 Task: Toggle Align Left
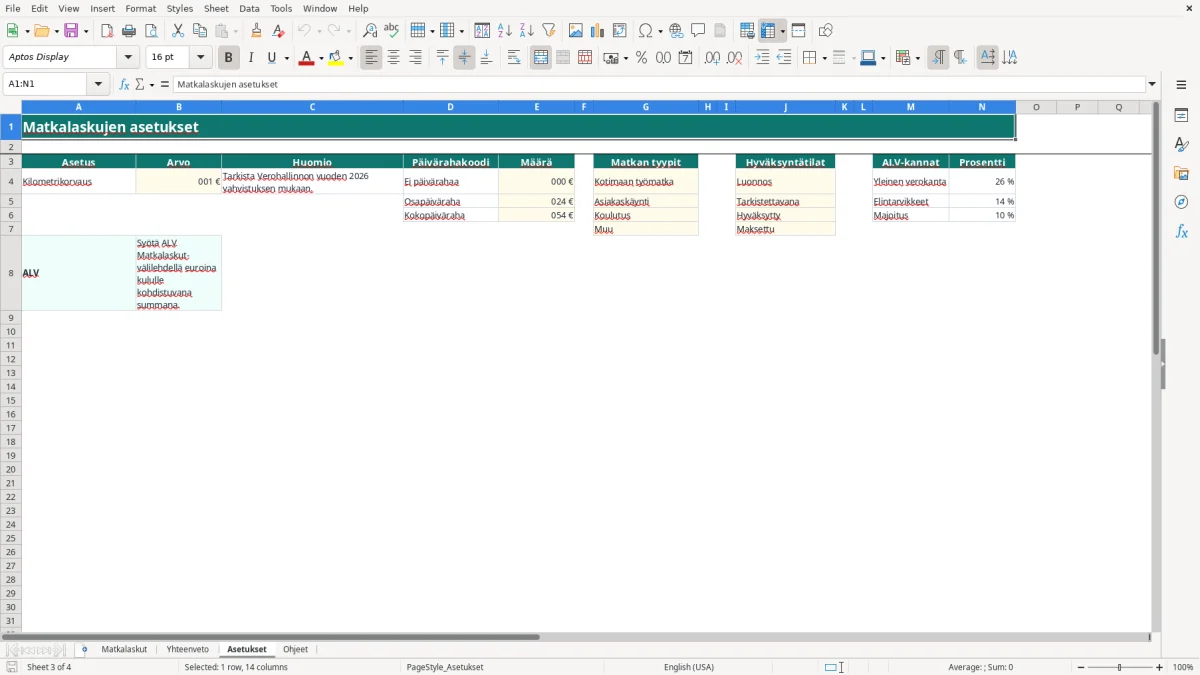pyautogui.click(x=372, y=58)
